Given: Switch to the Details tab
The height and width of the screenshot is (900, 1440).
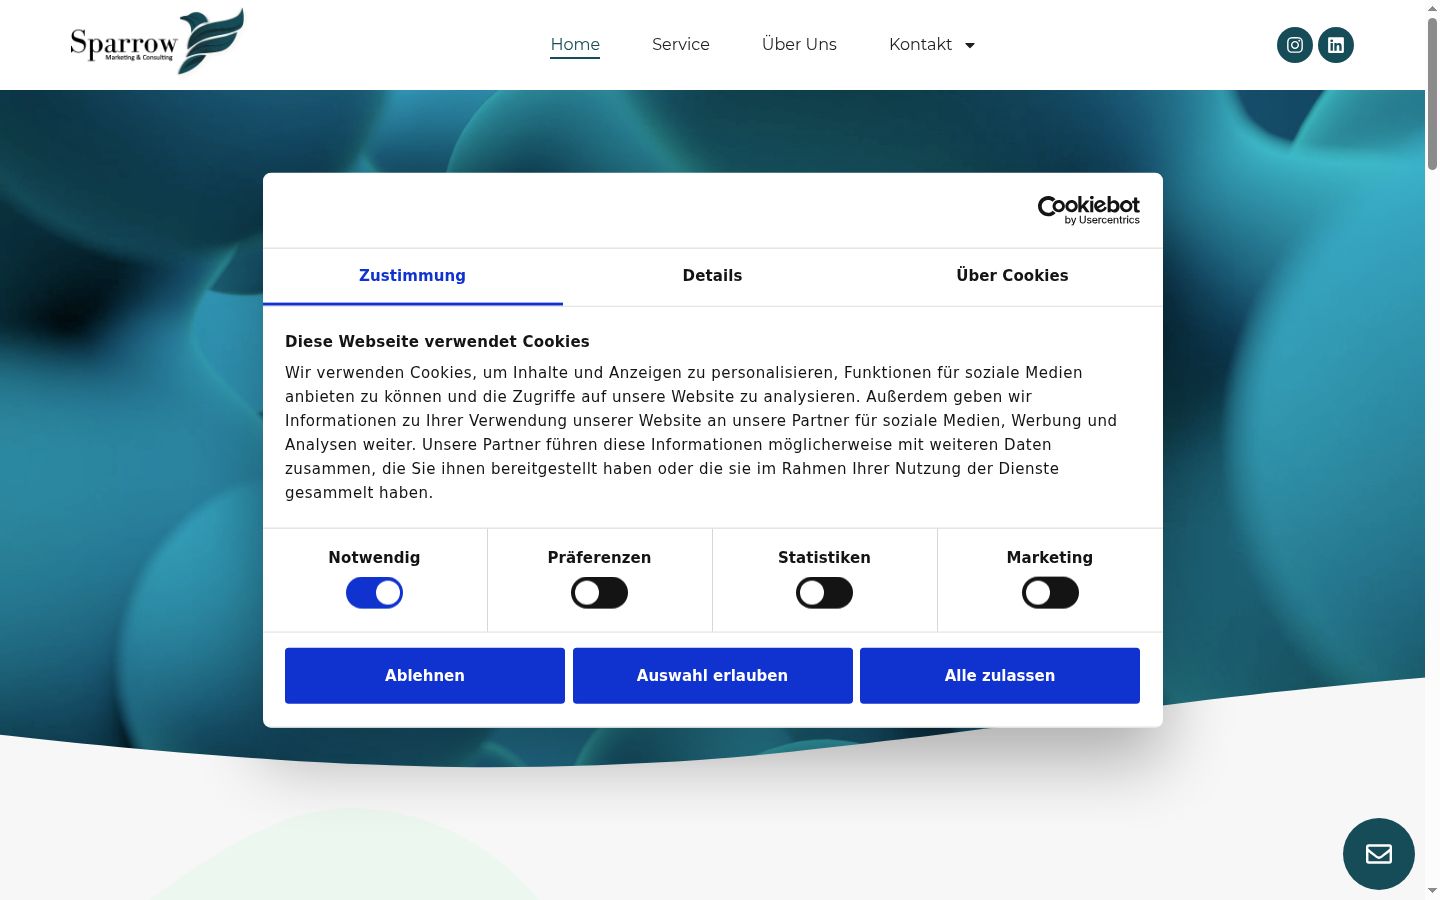Looking at the screenshot, I should coord(712,276).
